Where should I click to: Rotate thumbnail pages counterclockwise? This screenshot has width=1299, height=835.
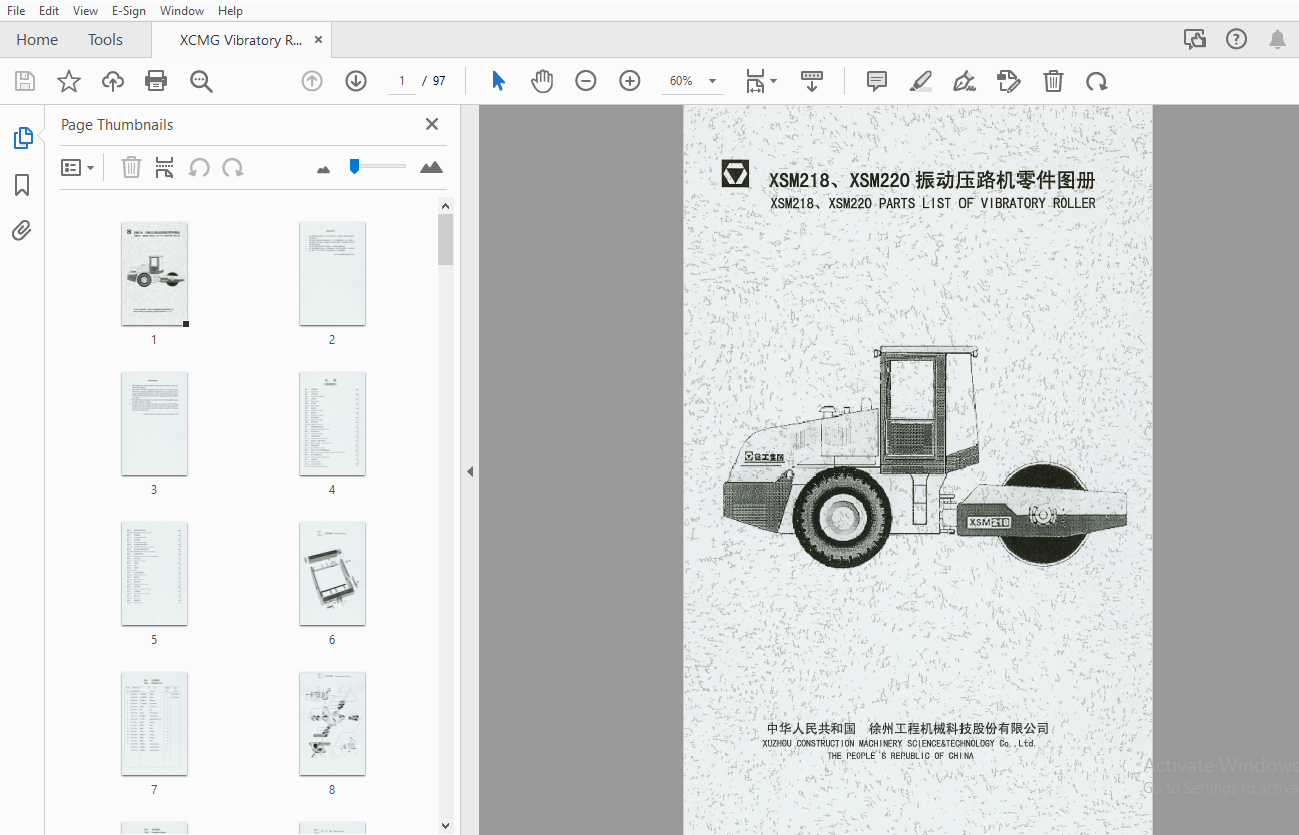(199, 167)
